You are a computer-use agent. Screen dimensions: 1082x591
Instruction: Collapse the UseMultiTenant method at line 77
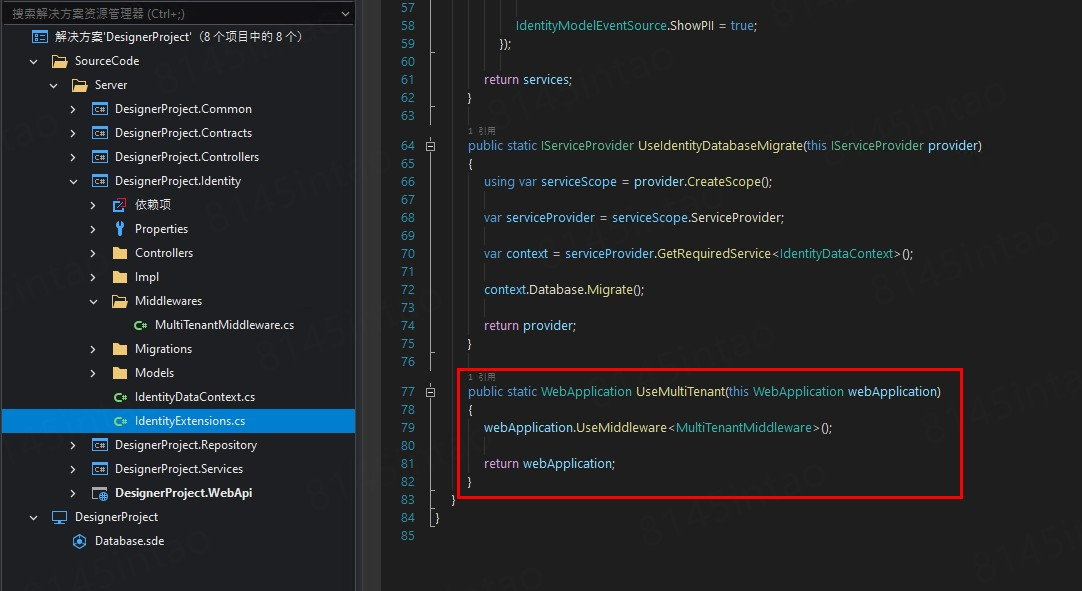[x=431, y=391]
